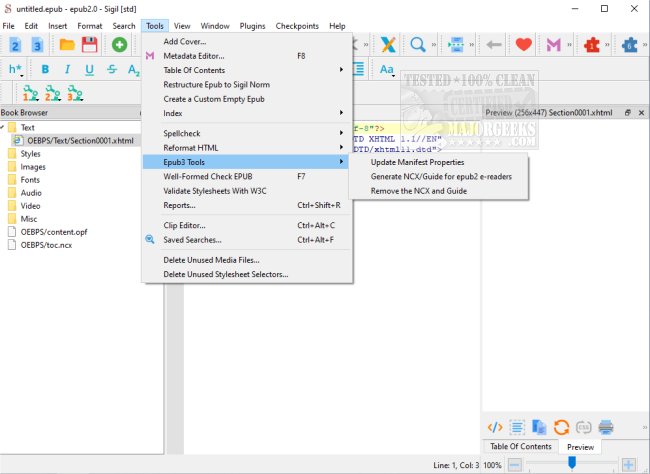Image resolution: width=650 pixels, height=474 pixels.
Task: Select OEBPS/content.opf file
Action: coord(54,232)
